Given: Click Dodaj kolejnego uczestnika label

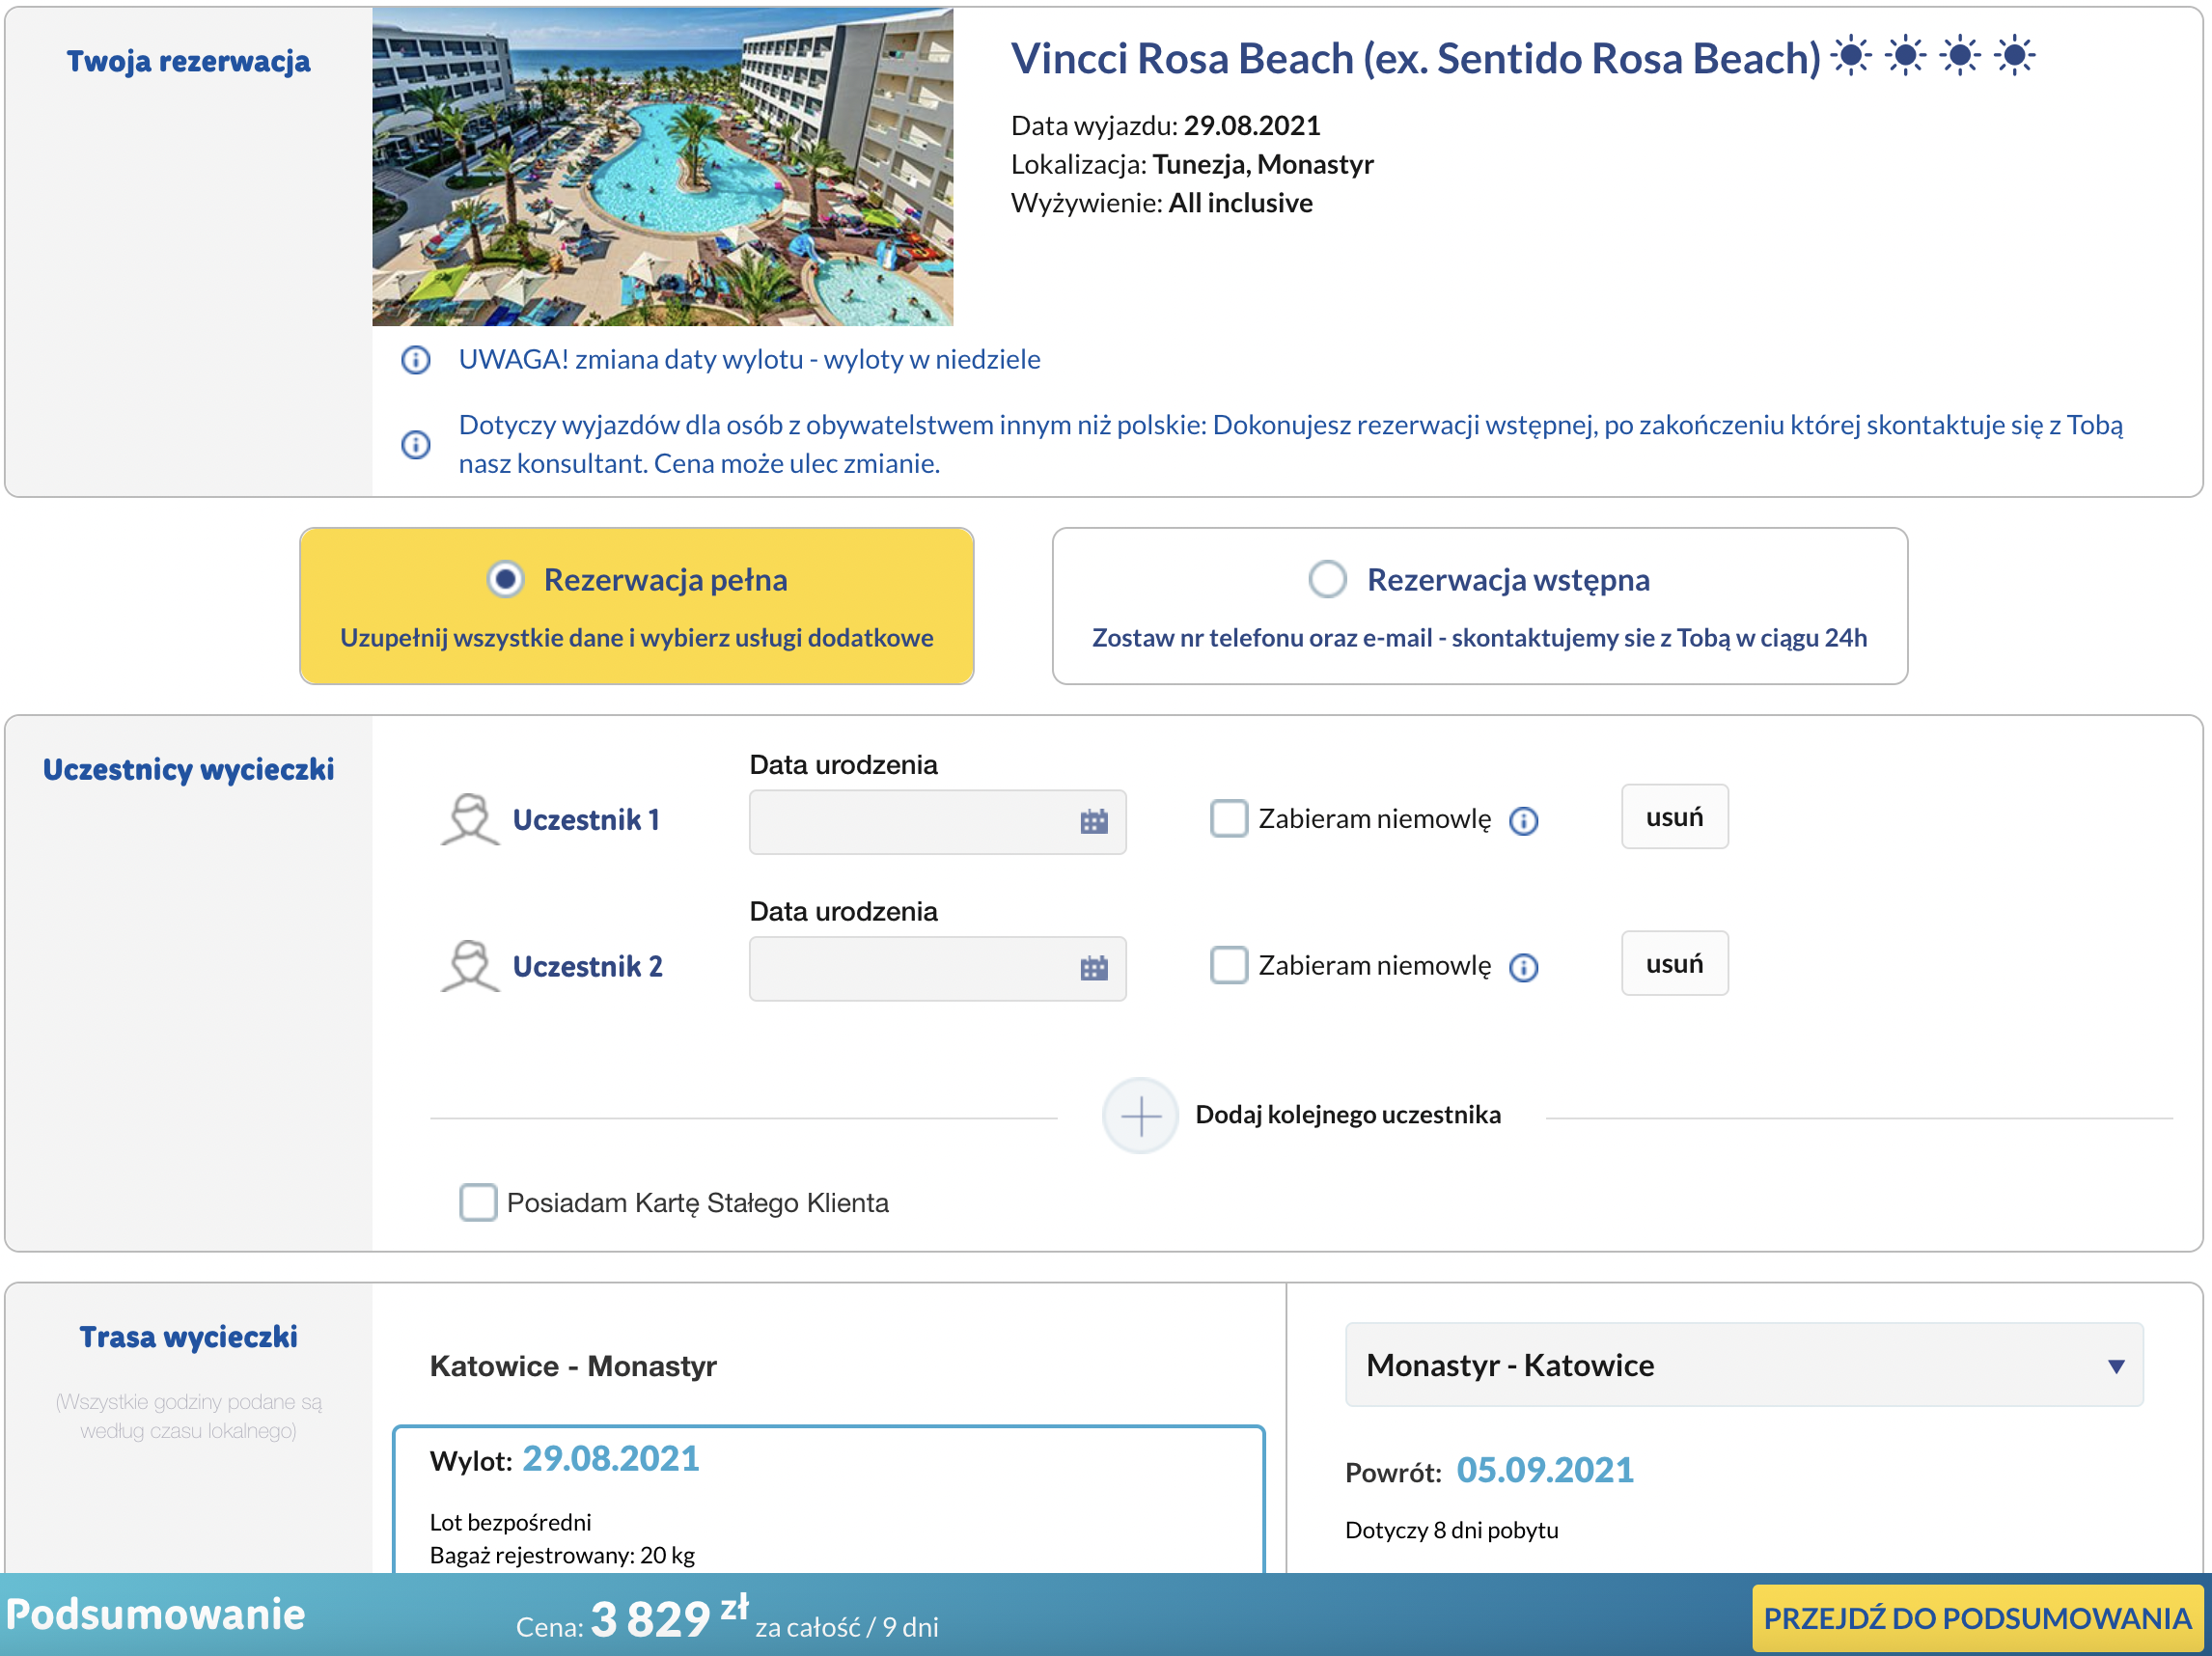Looking at the screenshot, I should coord(1348,1115).
